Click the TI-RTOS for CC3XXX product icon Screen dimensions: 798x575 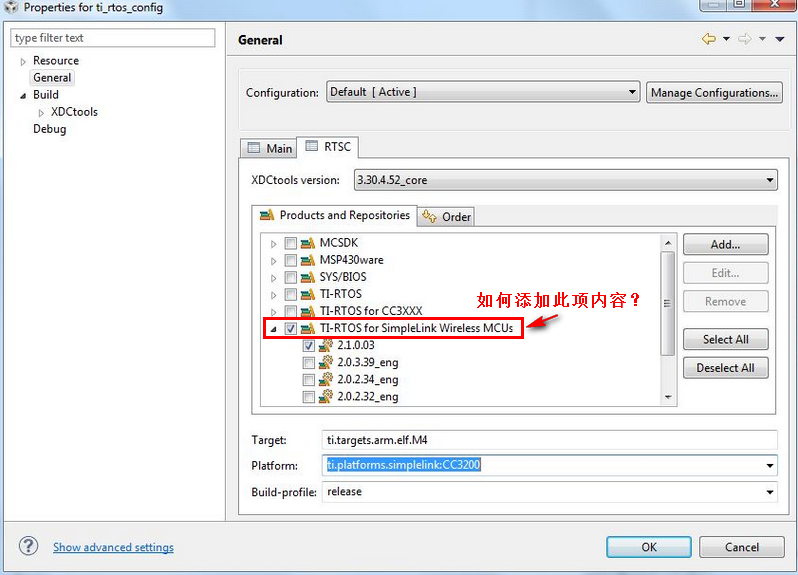click(x=307, y=311)
